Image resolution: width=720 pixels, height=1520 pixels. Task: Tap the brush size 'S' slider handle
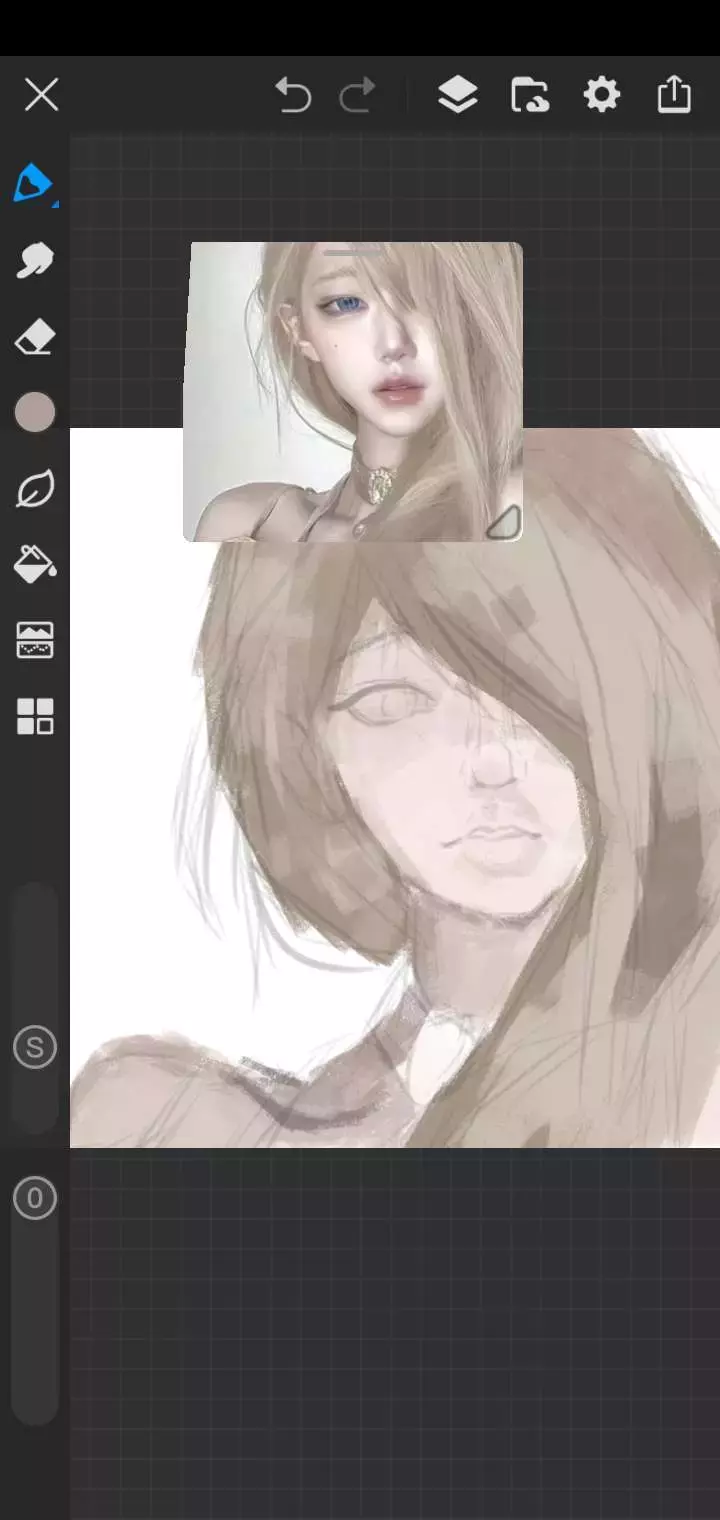35,1048
